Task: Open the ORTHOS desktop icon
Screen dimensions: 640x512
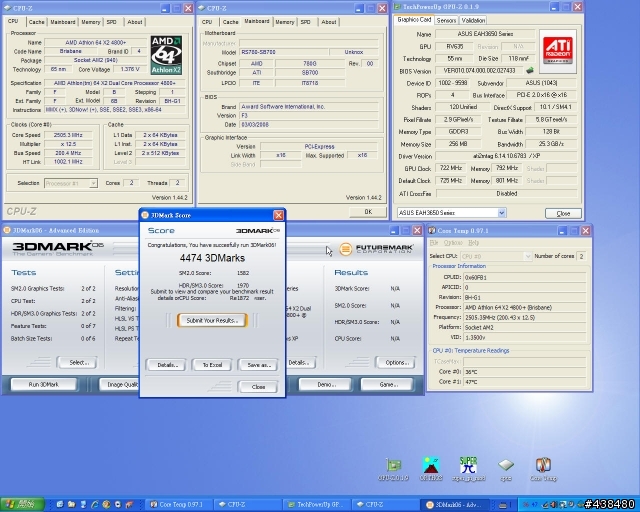Action: tap(431, 469)
